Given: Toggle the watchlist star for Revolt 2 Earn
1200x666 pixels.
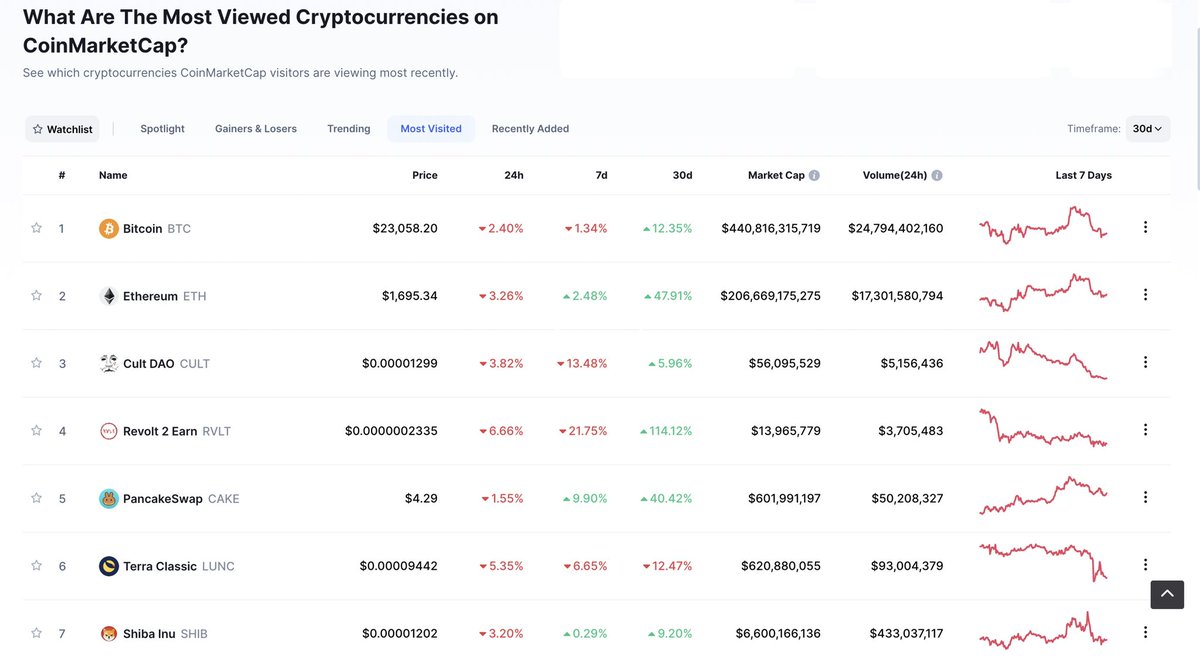Looking at the screenshot, I should pos(37,430).
